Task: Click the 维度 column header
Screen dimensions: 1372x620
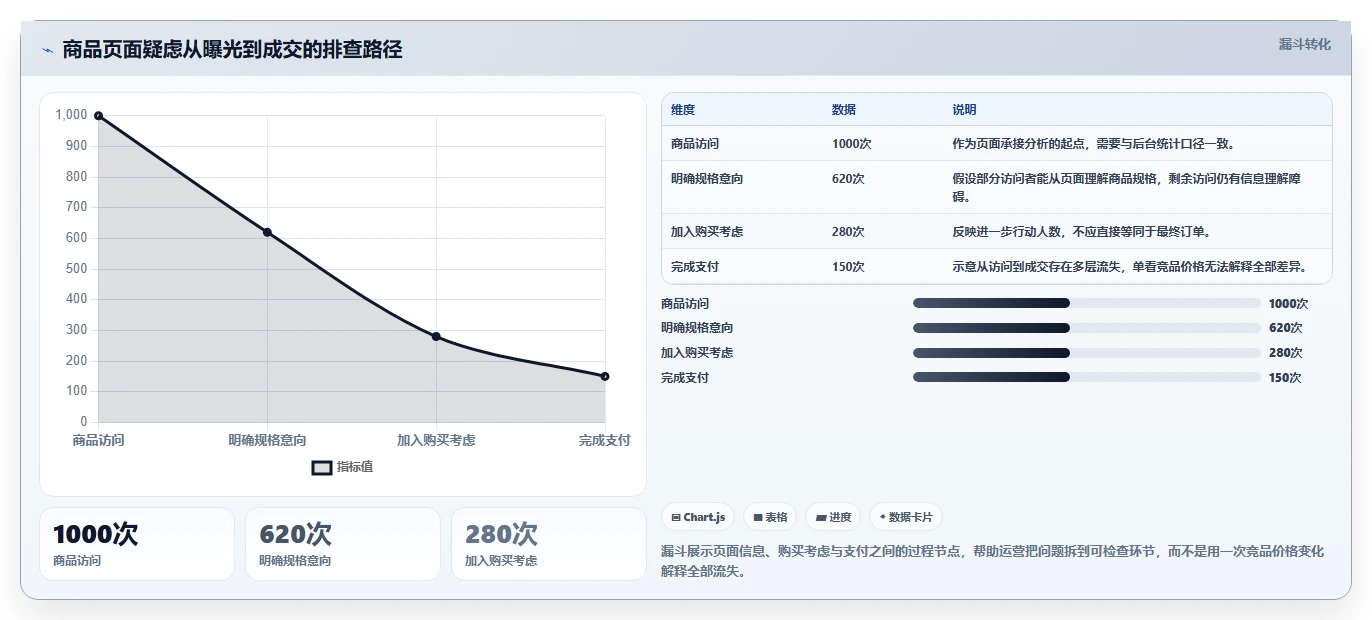Action: [x=683, y=110]
